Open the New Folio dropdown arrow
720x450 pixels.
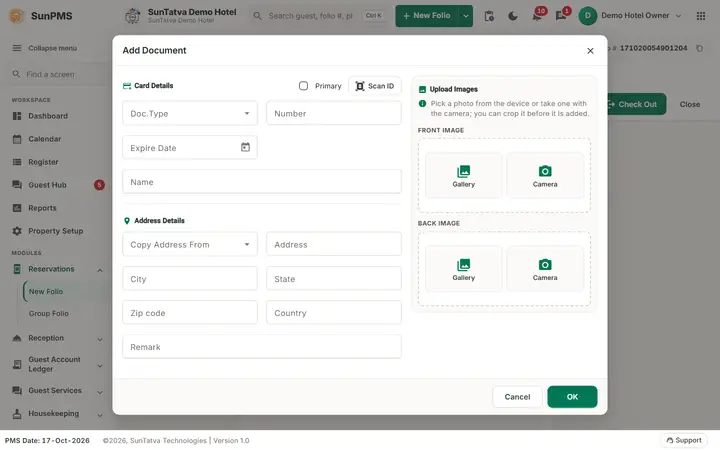coord(466,16)
